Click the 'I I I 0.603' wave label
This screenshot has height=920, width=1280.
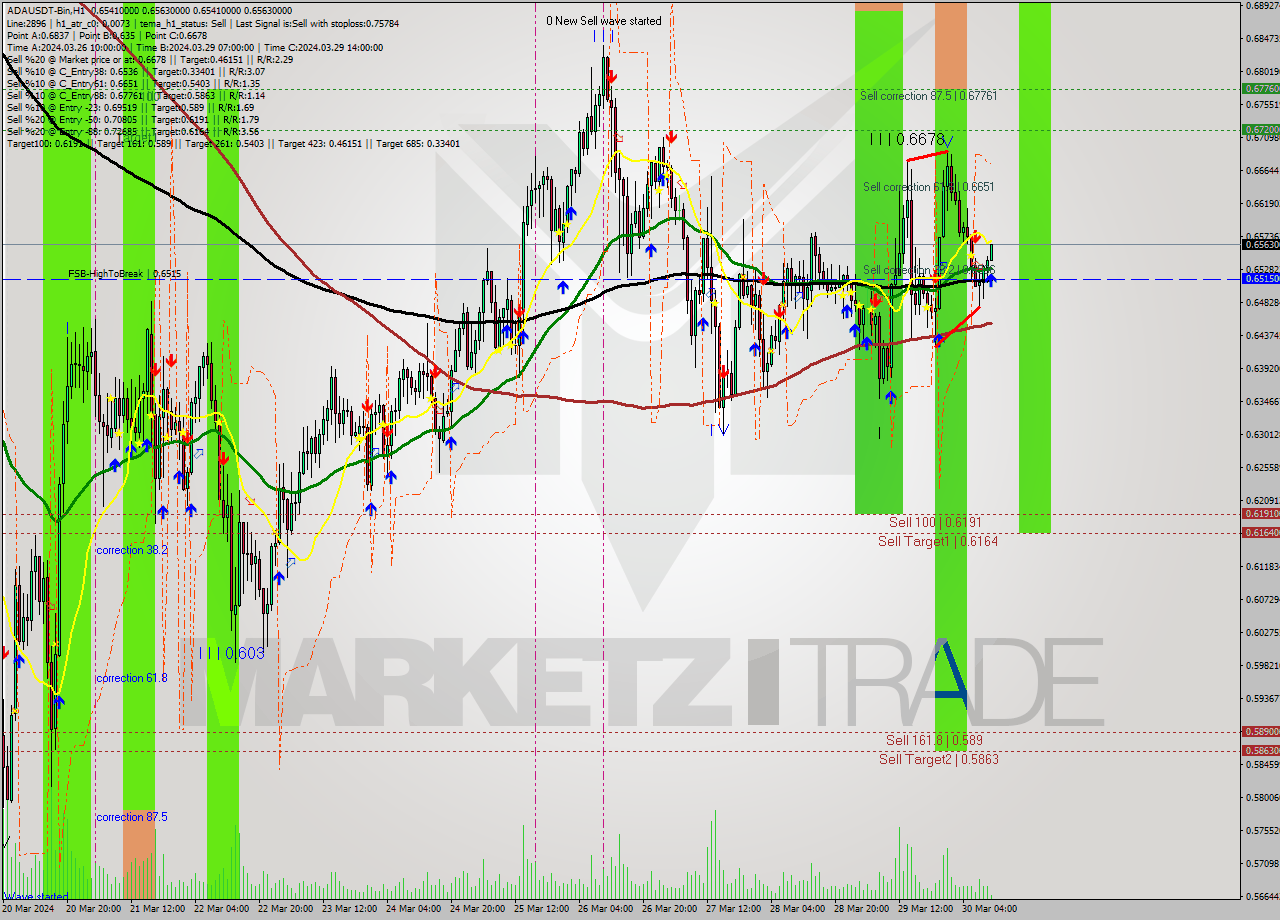click(231, 653)
